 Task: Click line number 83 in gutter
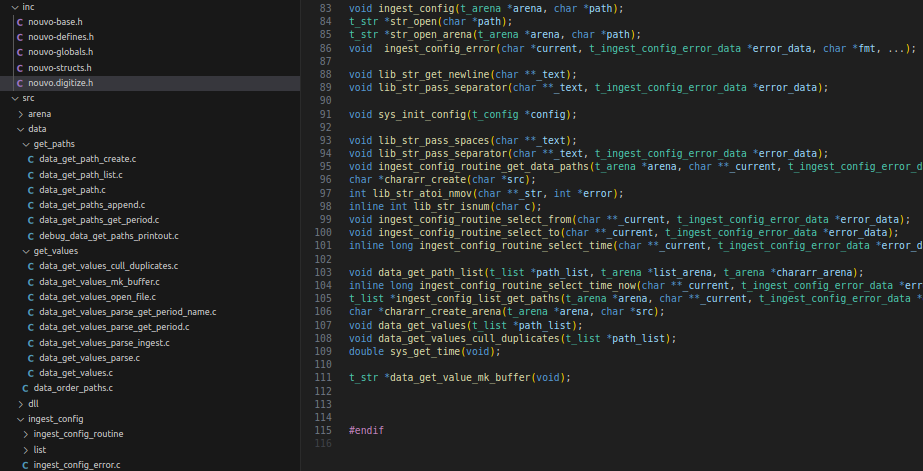click(325, 9)
